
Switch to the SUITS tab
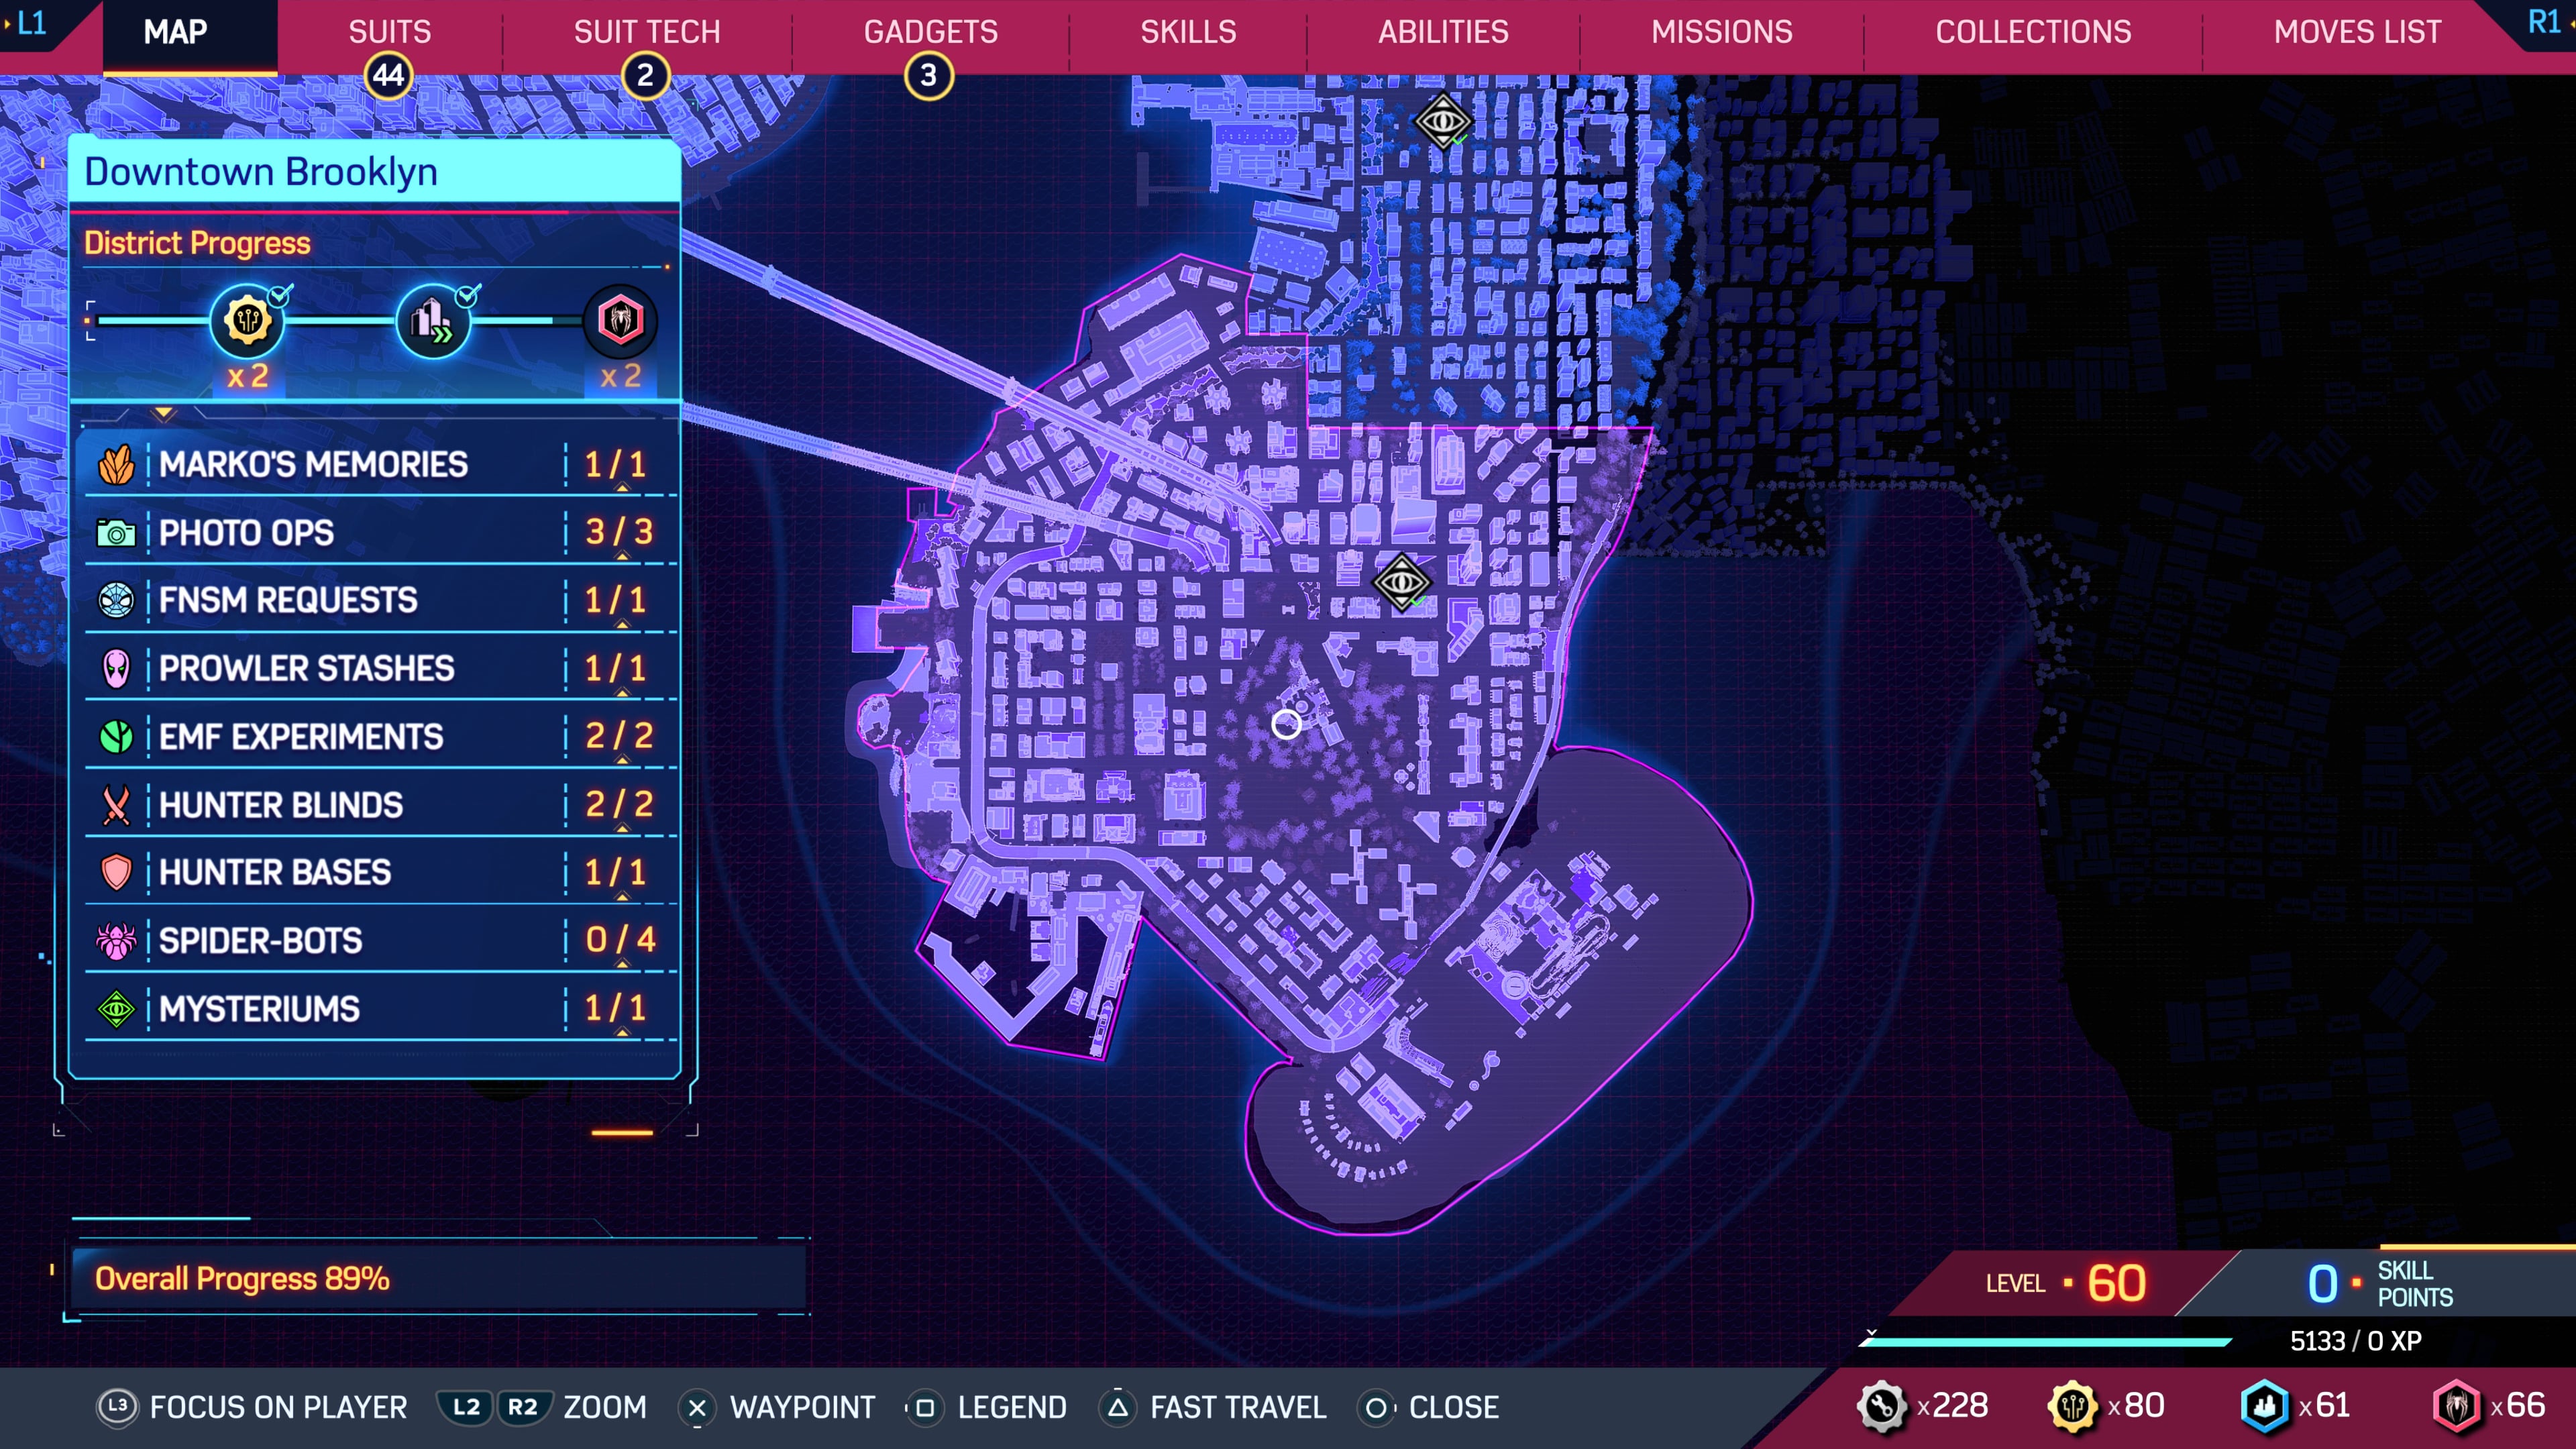pyautogui.click(x=389, y=32)
